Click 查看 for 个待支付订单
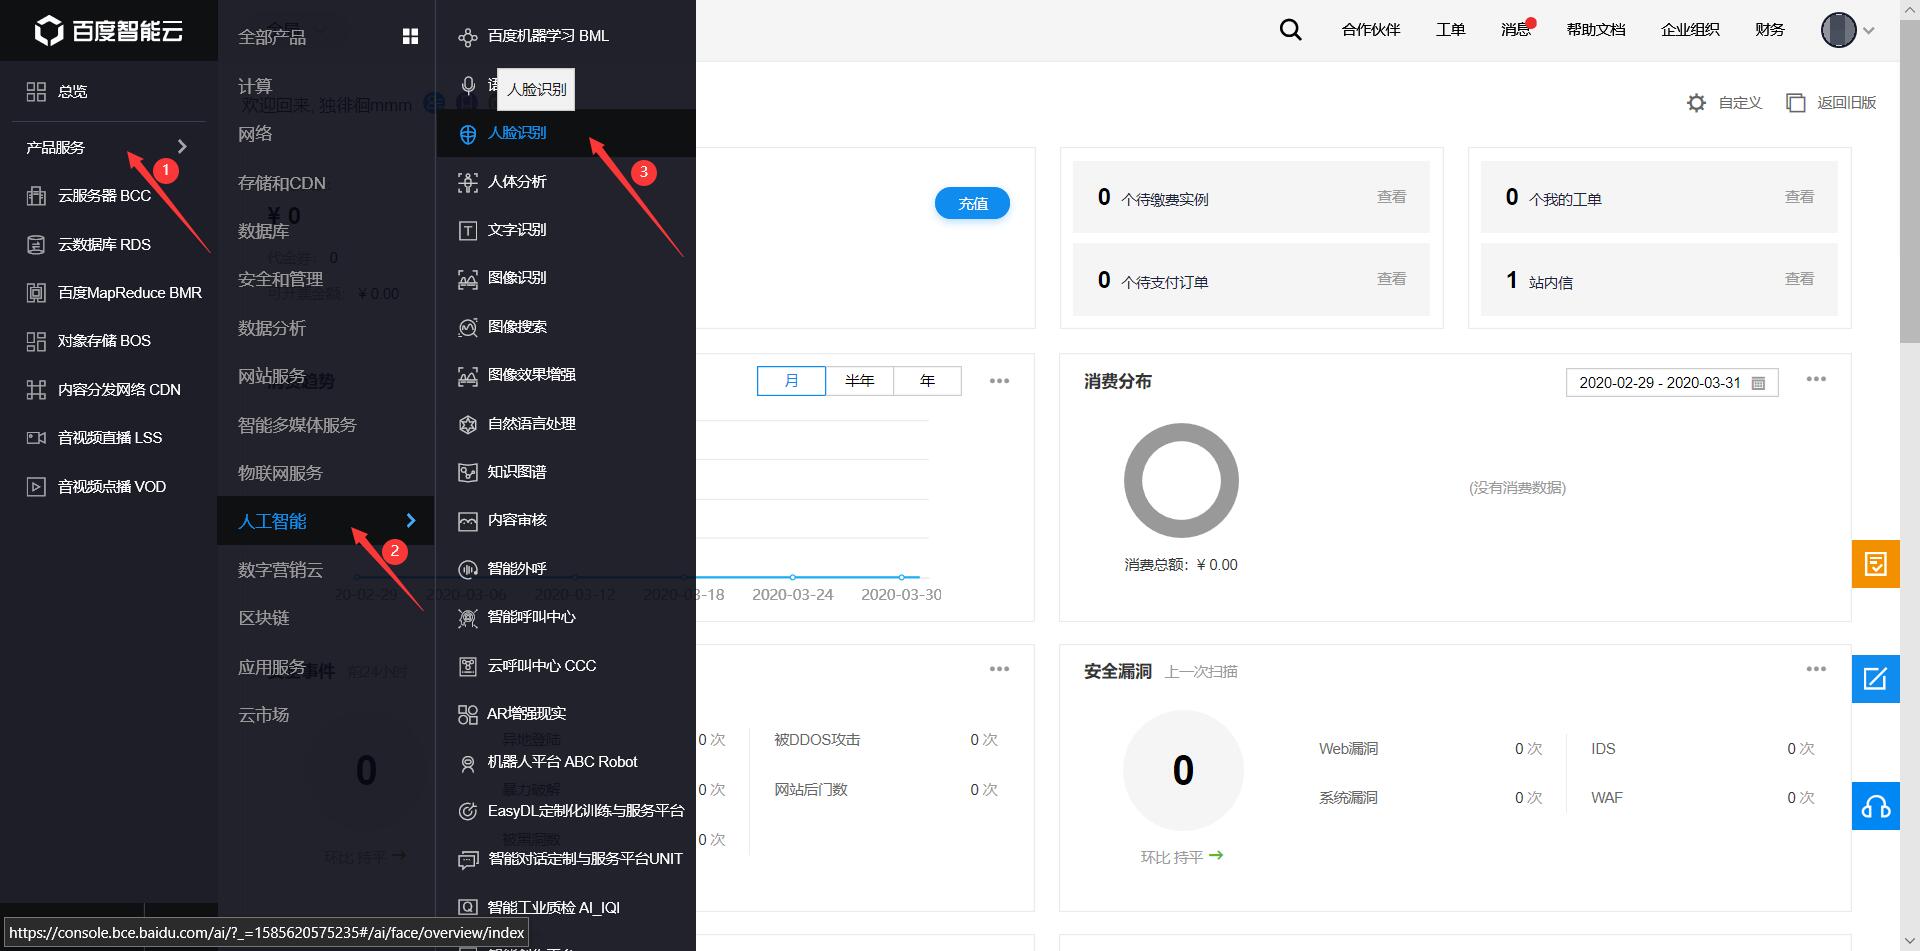1920x951 pixels. 1391,279
